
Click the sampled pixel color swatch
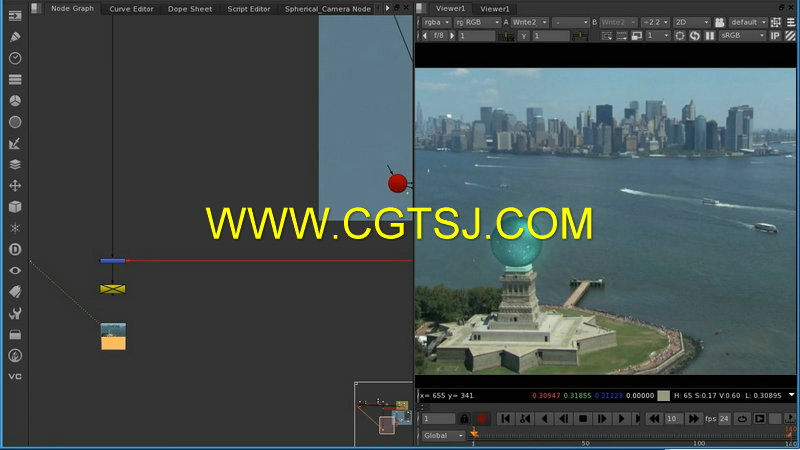click(x=663, y=395)
